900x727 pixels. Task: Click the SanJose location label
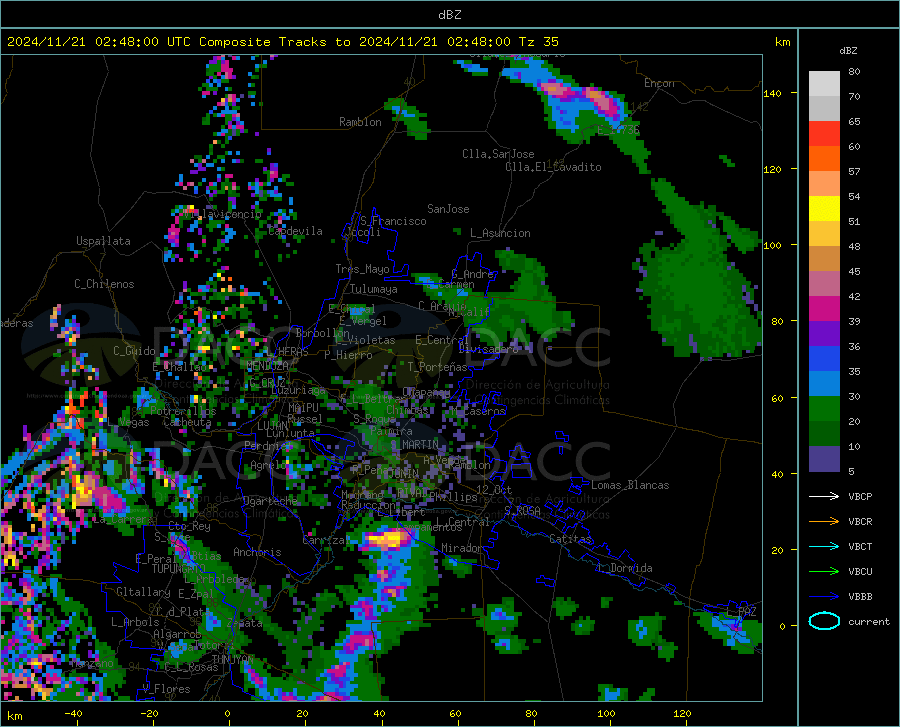click(x=448, y=209)
